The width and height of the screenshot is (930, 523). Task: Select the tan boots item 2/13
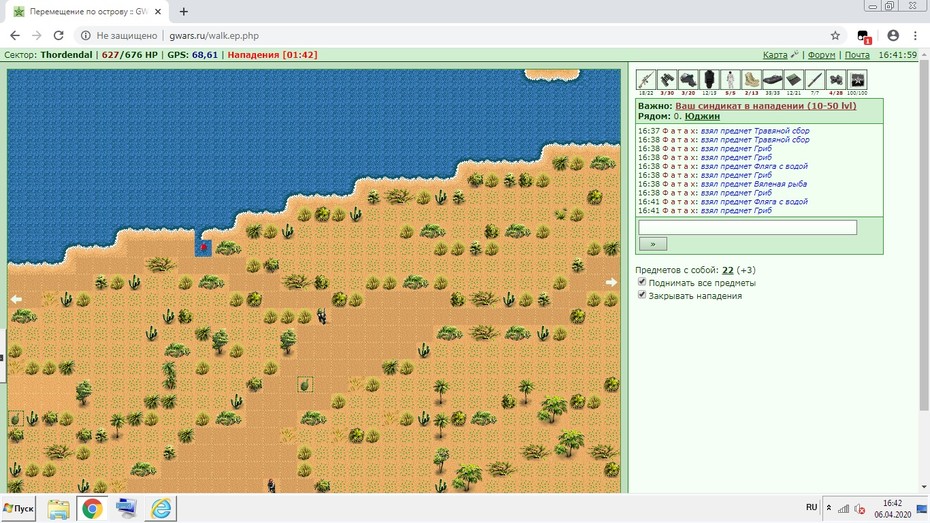point(751,79)
